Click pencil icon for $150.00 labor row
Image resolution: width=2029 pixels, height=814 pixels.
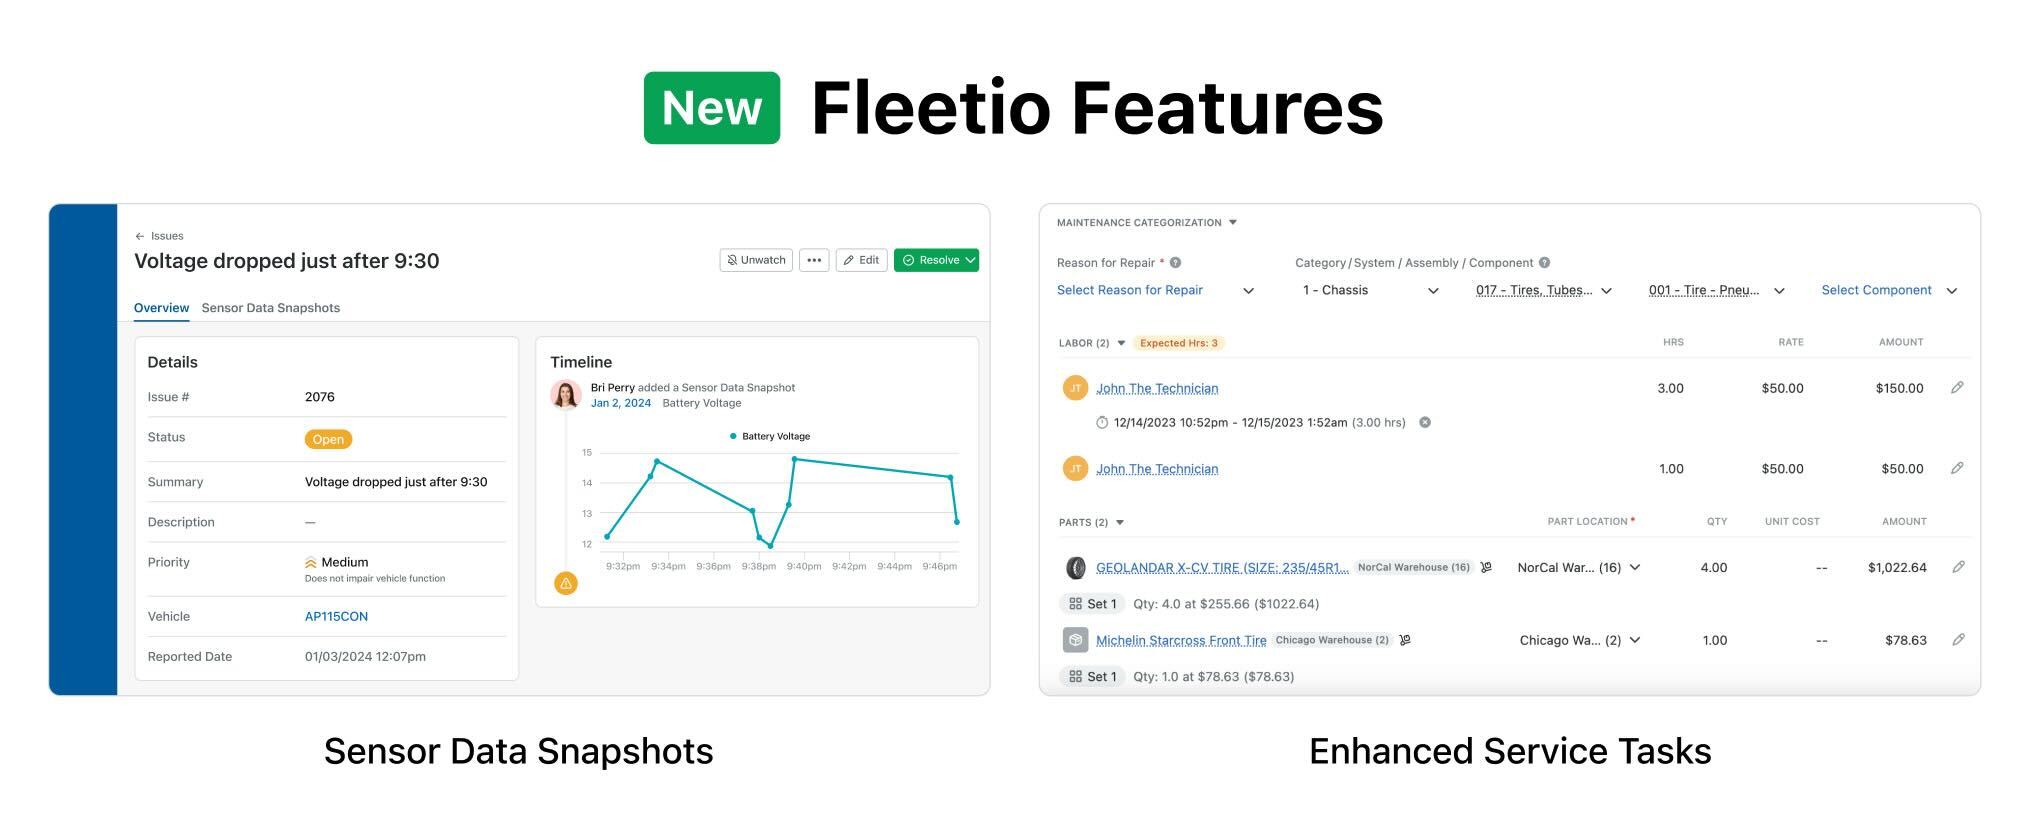[1957, 388]
